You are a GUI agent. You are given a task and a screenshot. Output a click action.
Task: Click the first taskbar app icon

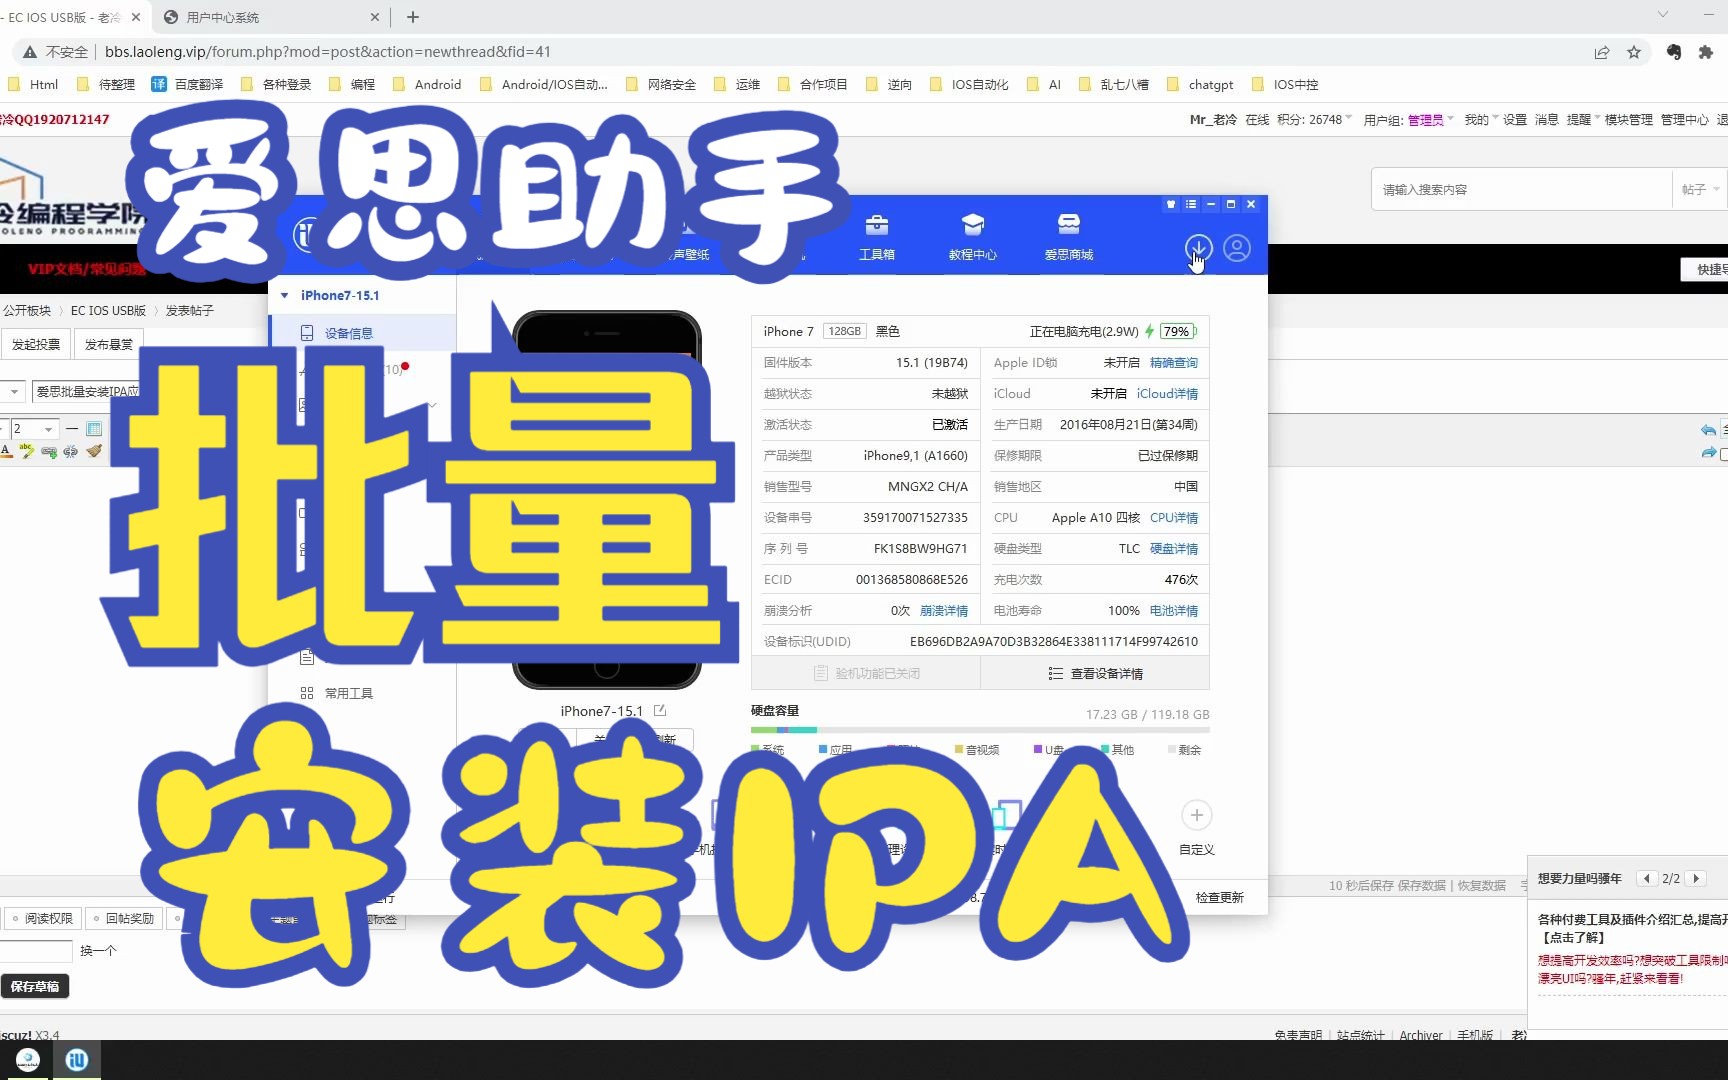pos(27,1060)
